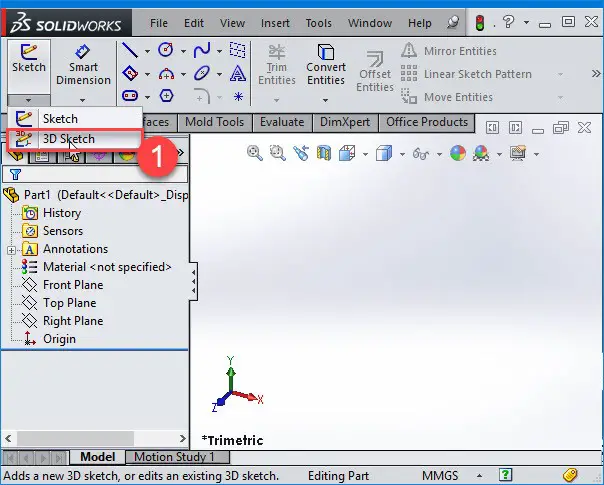
Task: Open the Window menu
Action: [x=370, y=23]
